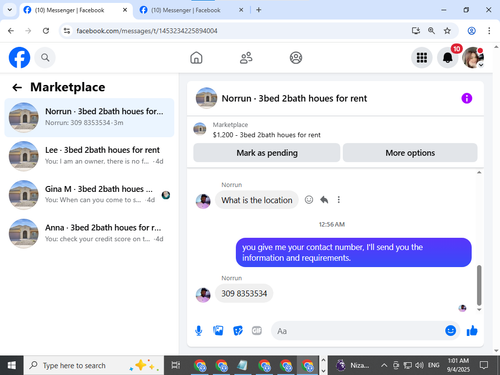Open the Facebook menu grid icon

click(422, 58)
